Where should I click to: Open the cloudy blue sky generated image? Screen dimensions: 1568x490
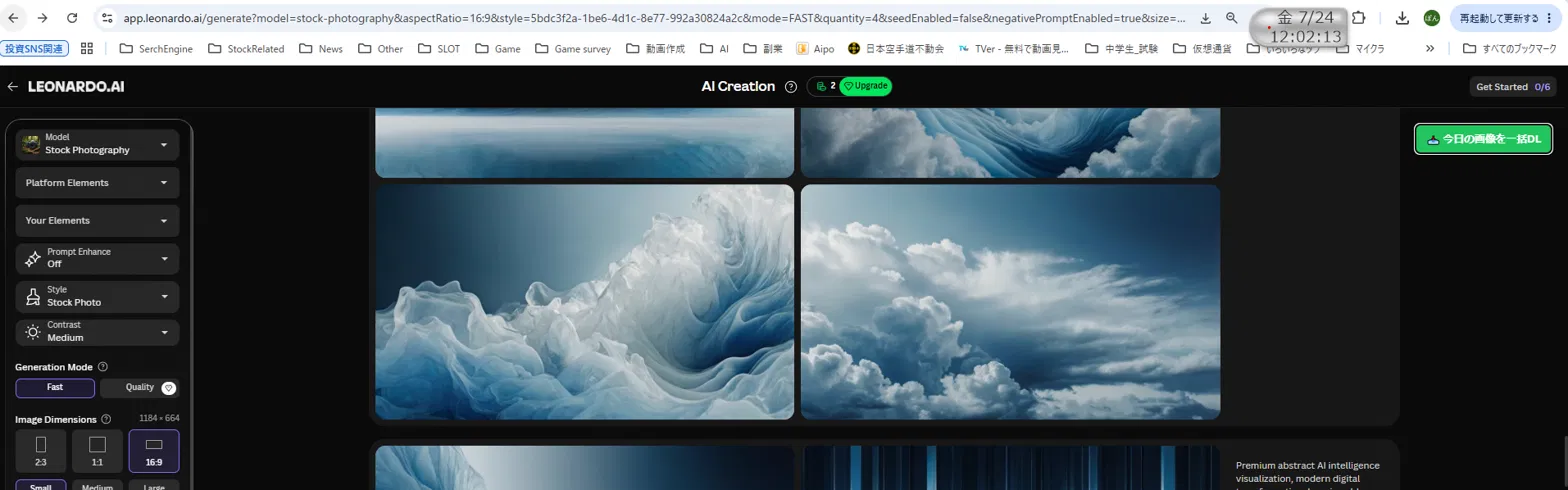[x=1010, y=302]
